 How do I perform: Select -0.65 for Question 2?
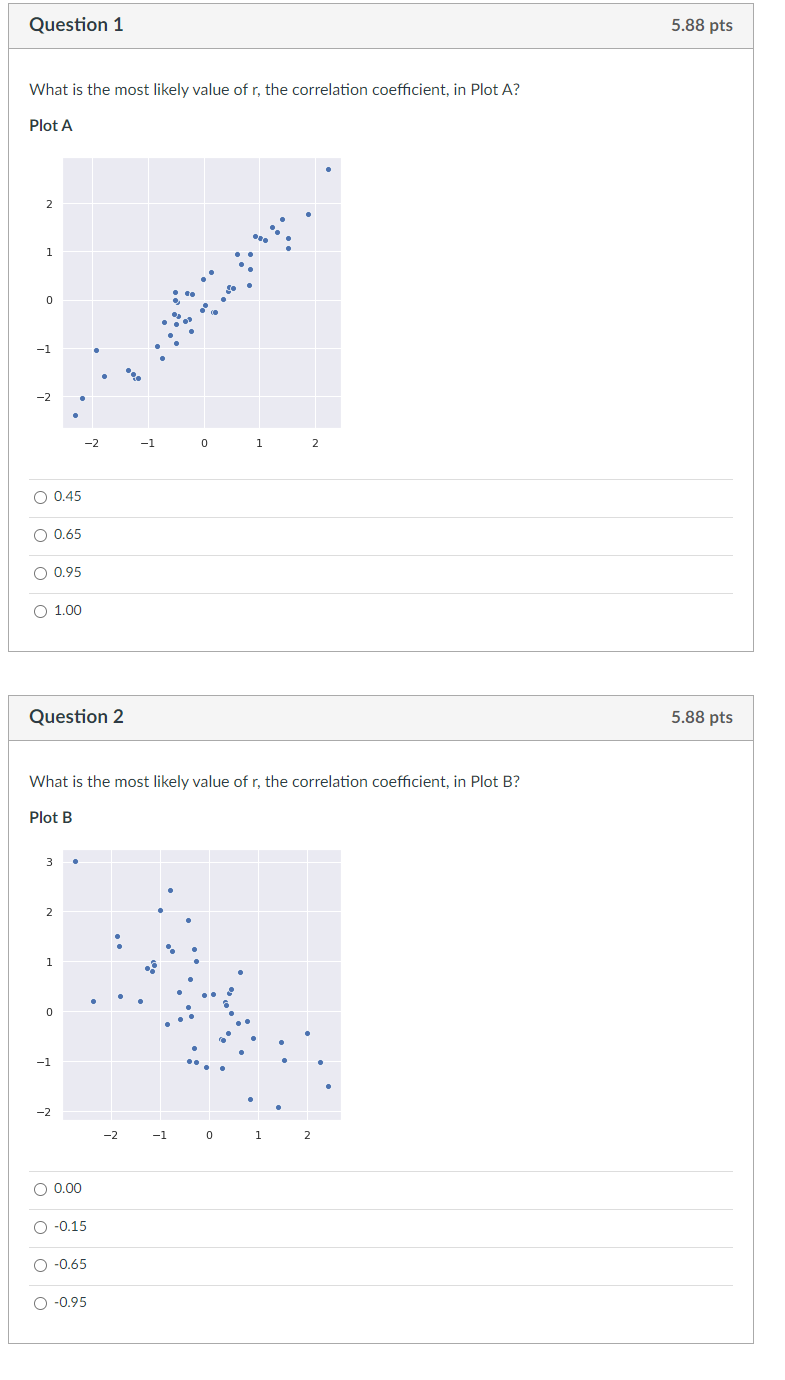[40, 1264]
